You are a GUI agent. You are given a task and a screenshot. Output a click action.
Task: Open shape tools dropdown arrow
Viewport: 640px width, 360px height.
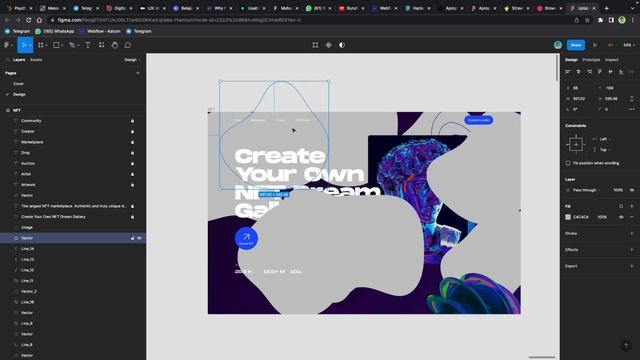click(x=62, y=45)
